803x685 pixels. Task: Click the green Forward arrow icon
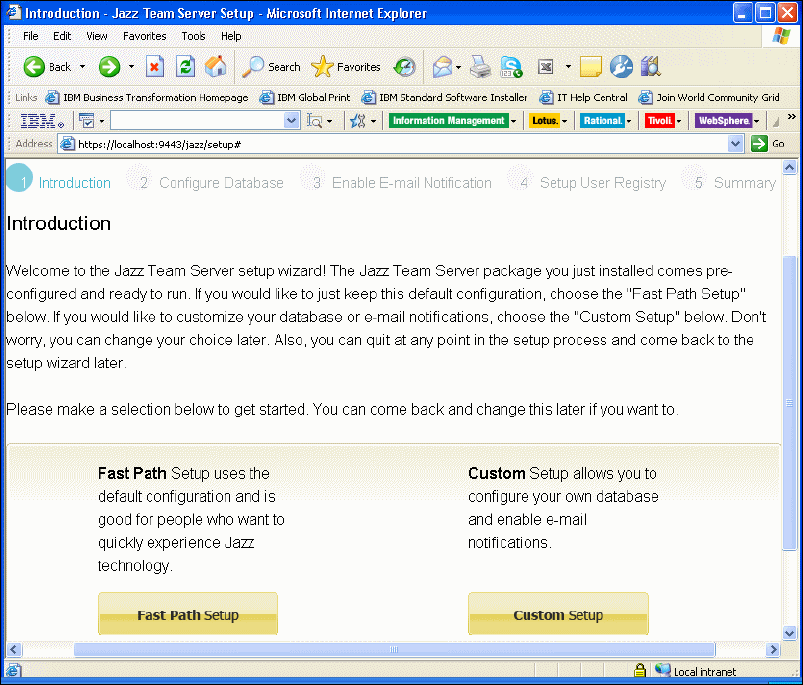[x=109, y=67]
